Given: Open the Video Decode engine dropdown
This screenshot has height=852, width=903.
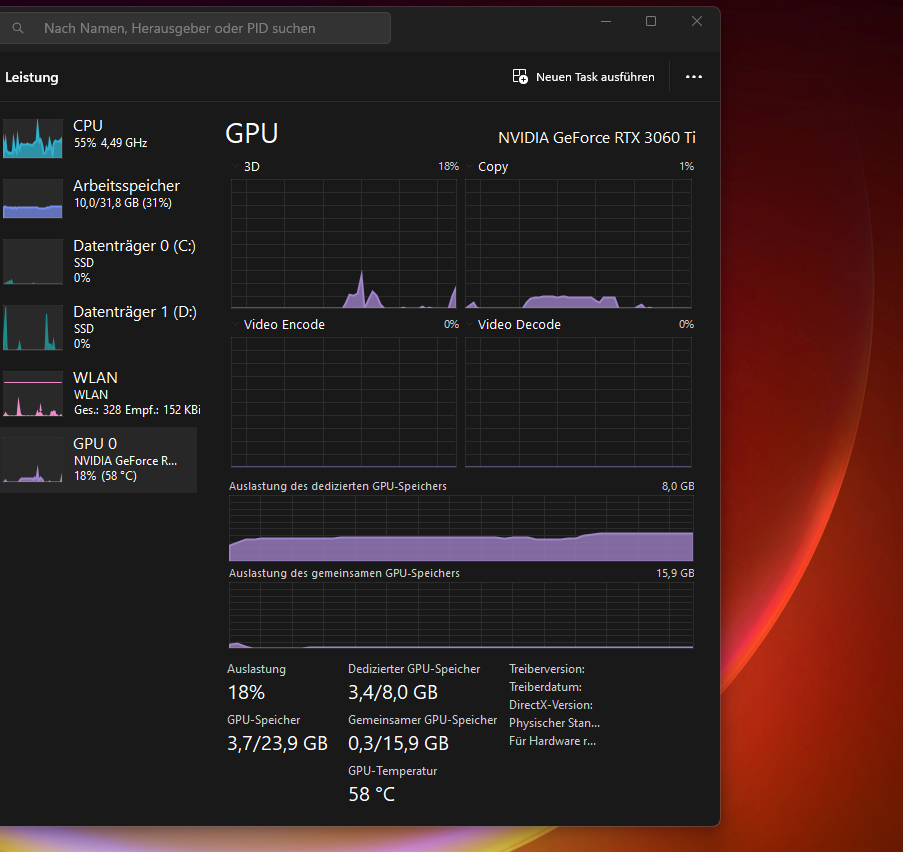Looking at the screenshot, I should point(469,324).
